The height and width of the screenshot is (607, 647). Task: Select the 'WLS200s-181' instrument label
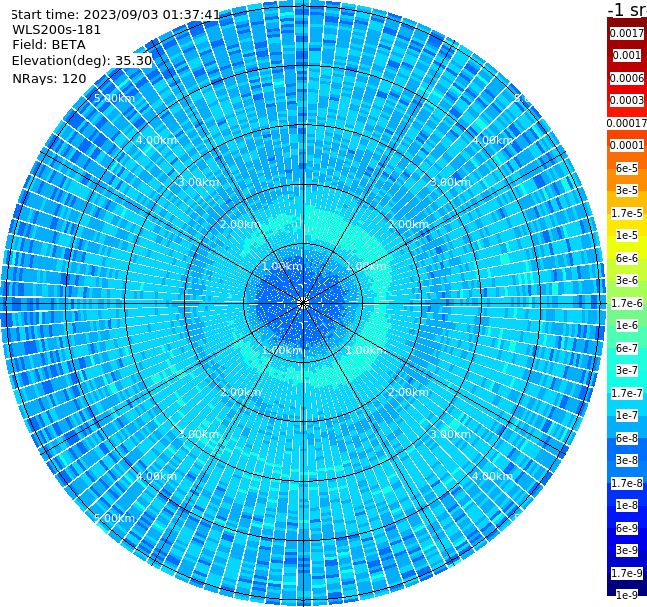pyautogui.click(x=57, y=30)
